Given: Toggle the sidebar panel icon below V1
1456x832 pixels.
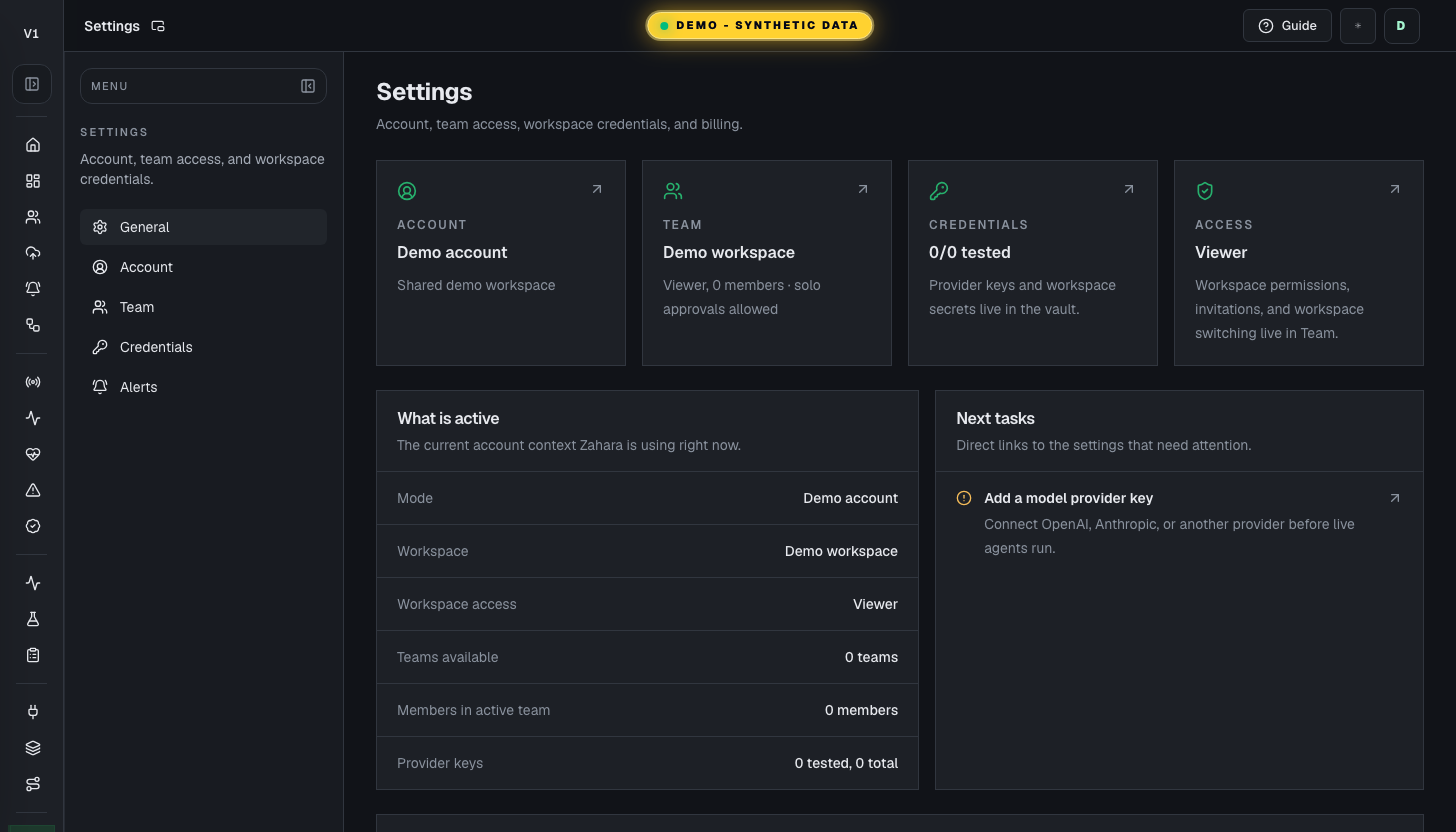Looking at the screenshot, I should point(32,85).
